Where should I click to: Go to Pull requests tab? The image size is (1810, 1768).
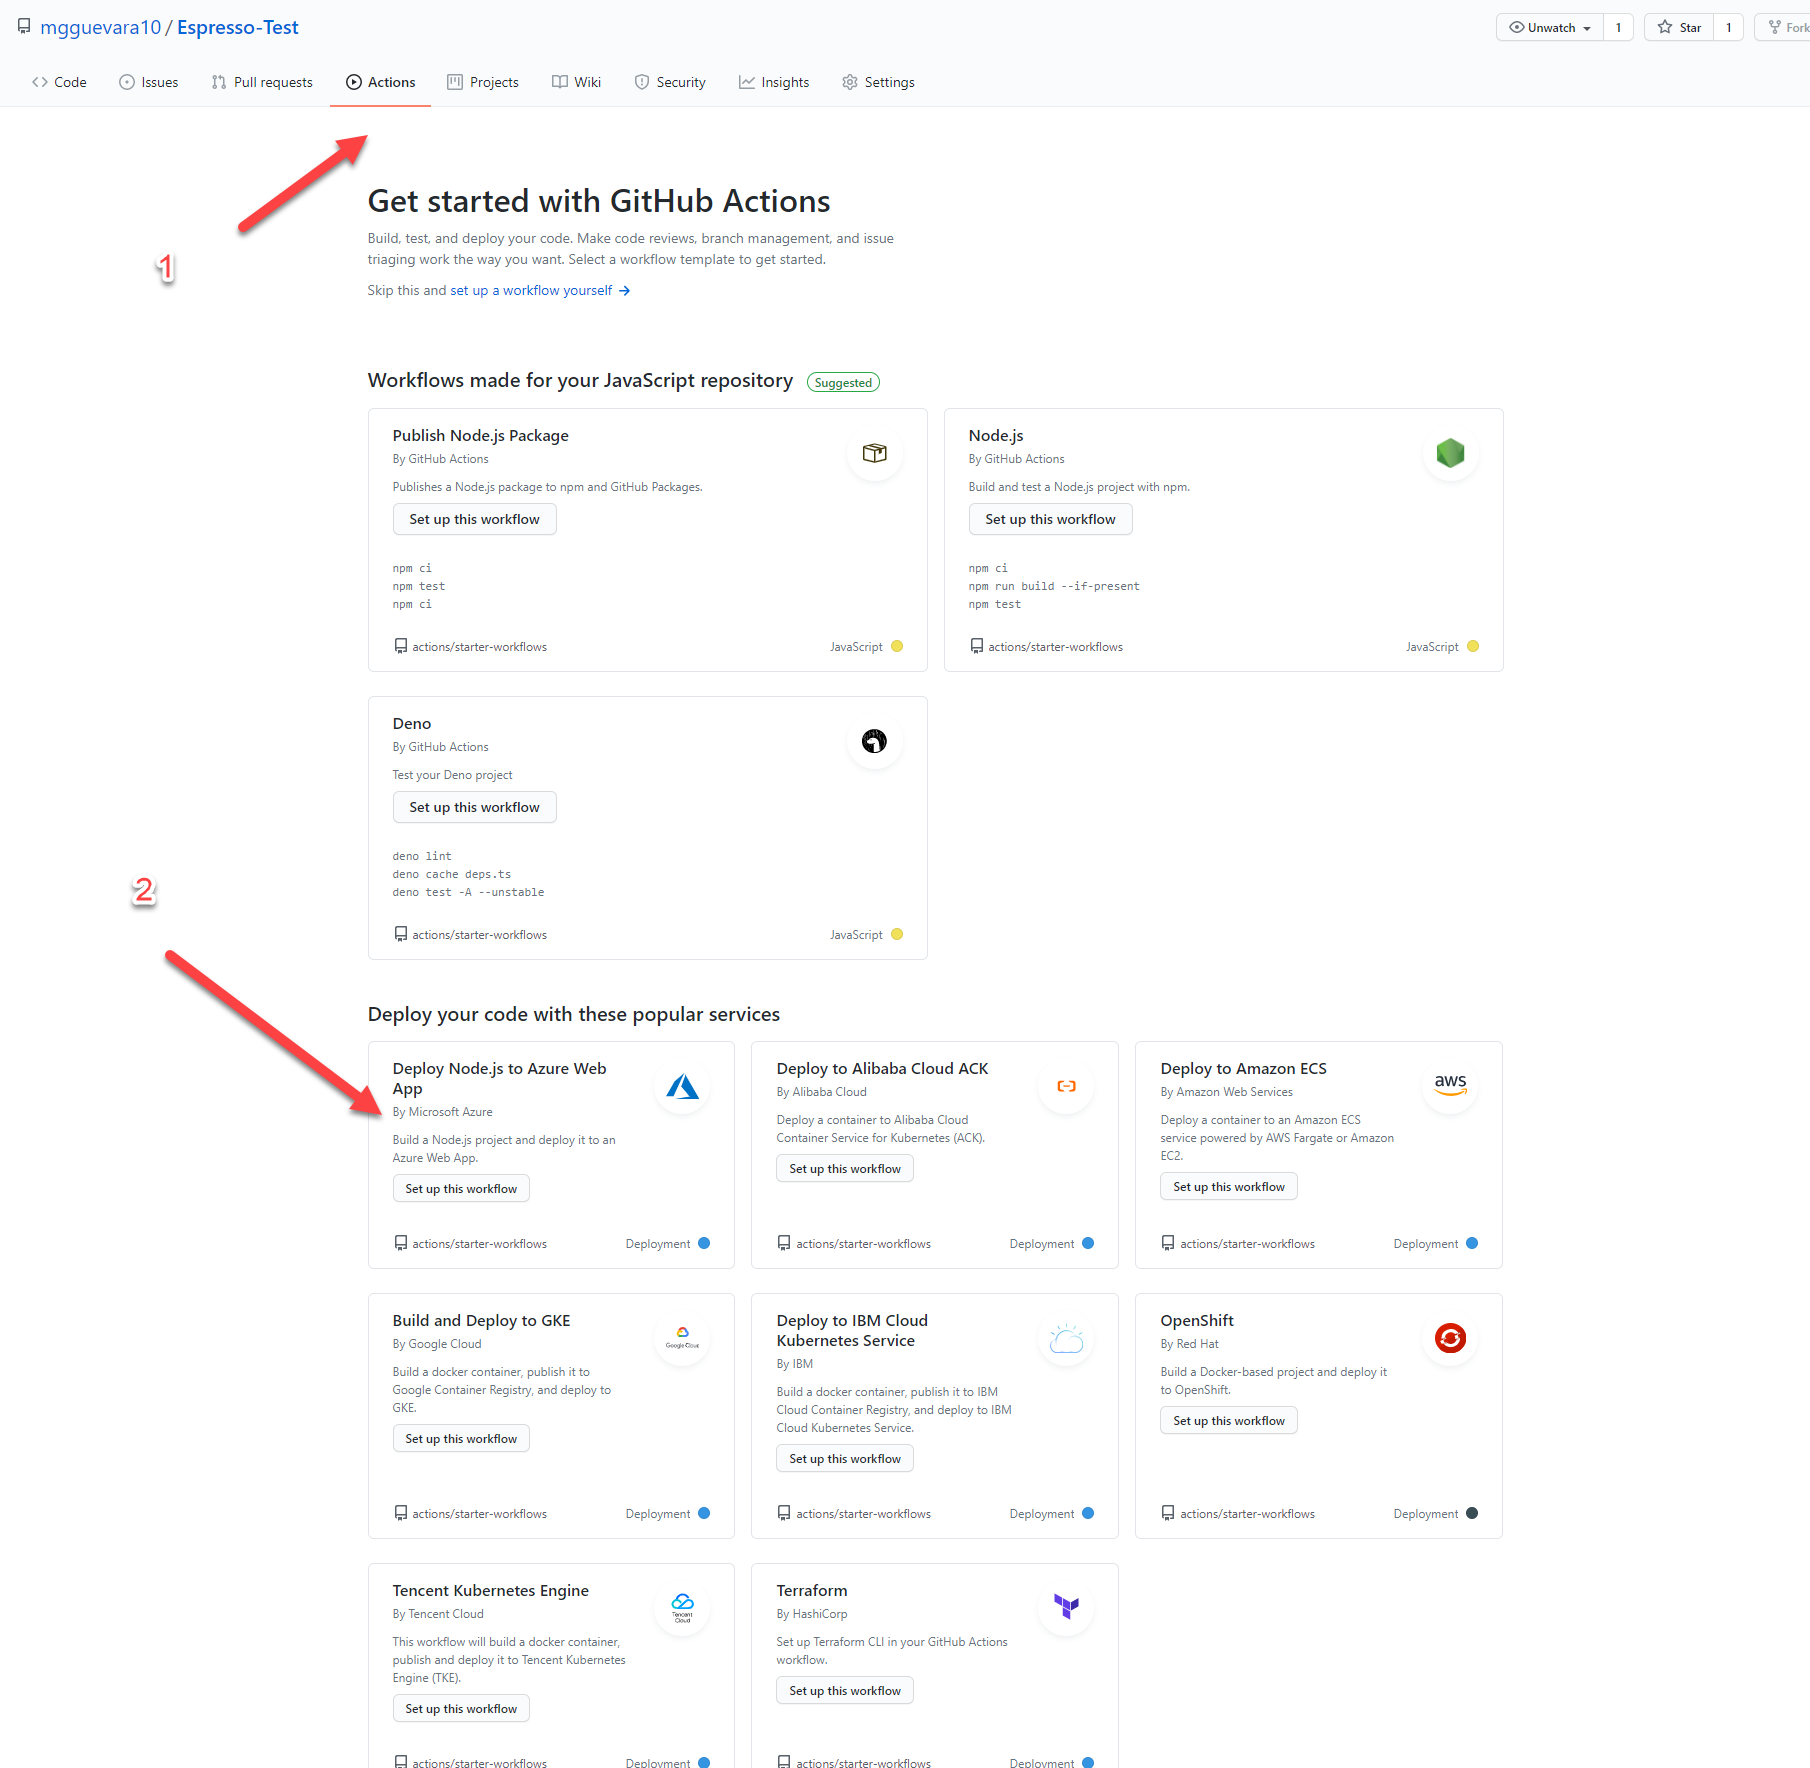tap(262, 82)
